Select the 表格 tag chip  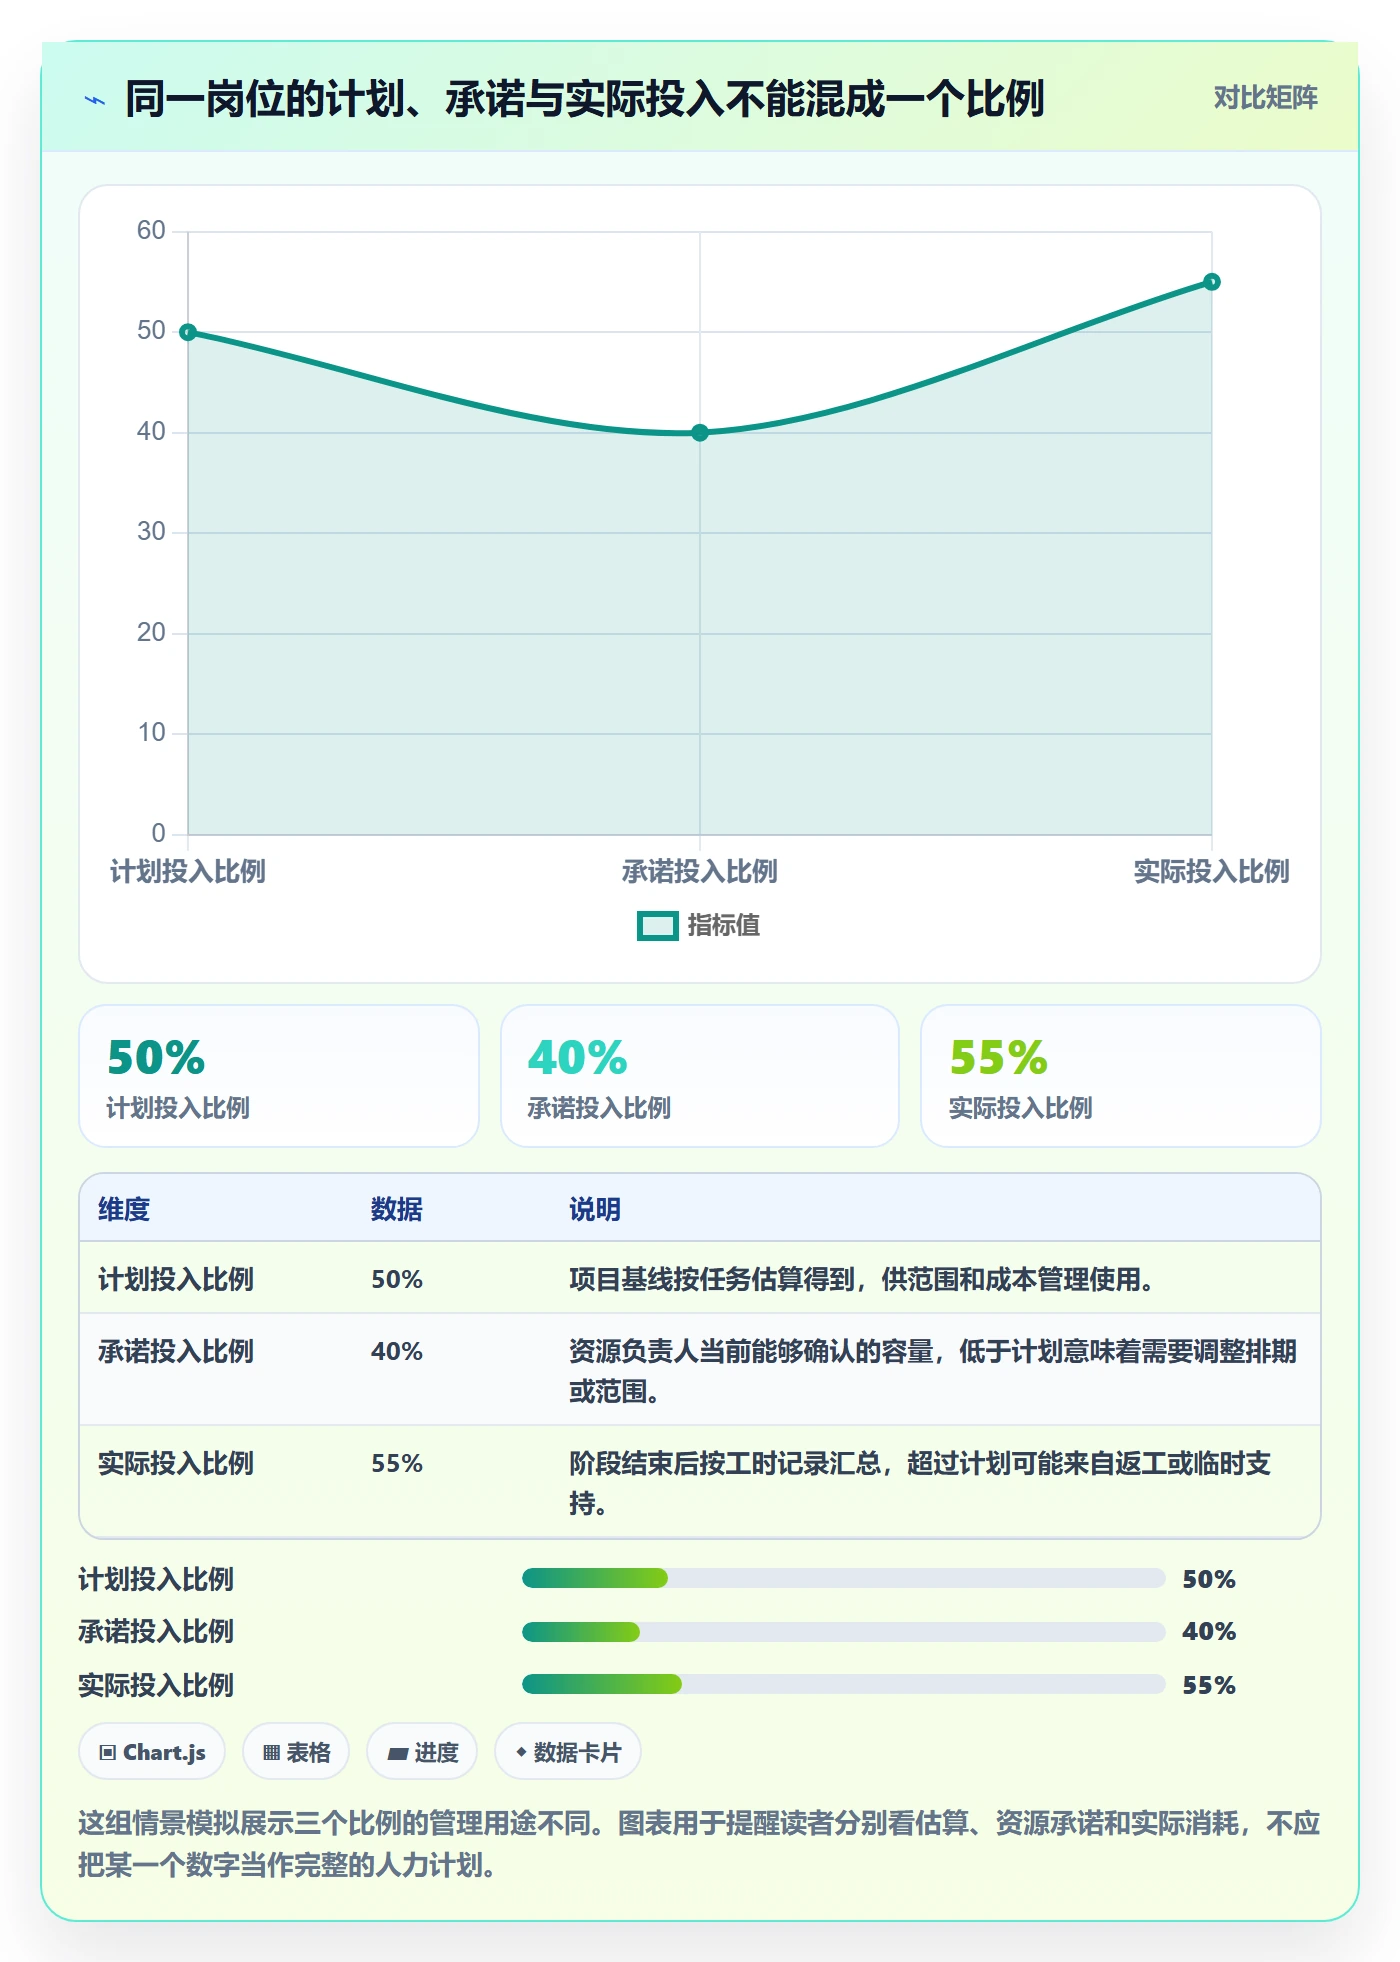pyautogui.click(x=296, y=1752)
